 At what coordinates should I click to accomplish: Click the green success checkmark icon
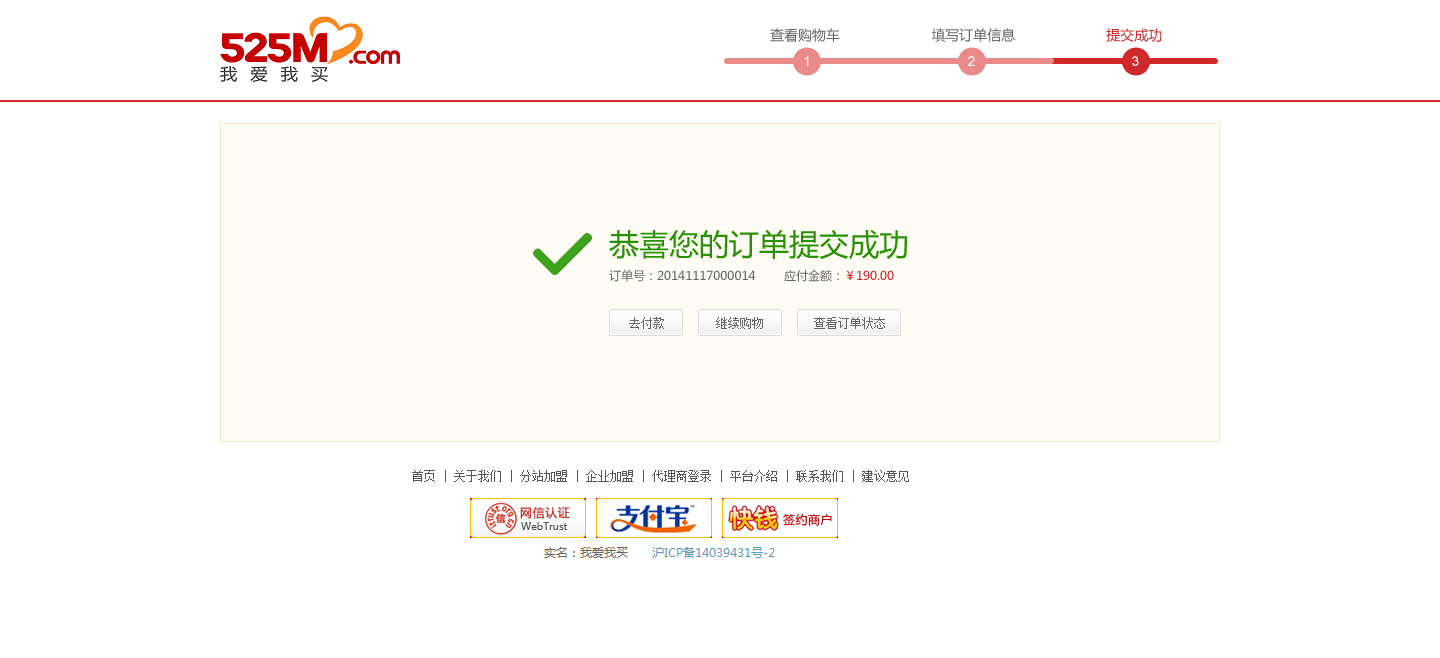[562, 254]
